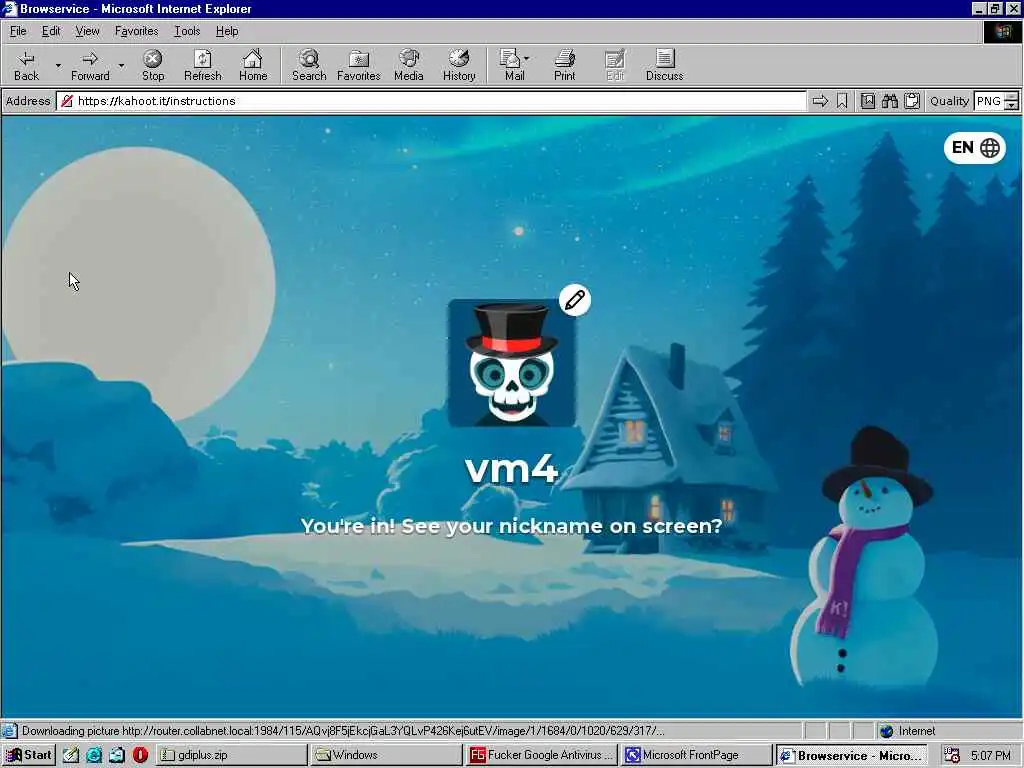Open the Forward history dropdown arrow
The image size is (1024, 768).
[121, 65]
